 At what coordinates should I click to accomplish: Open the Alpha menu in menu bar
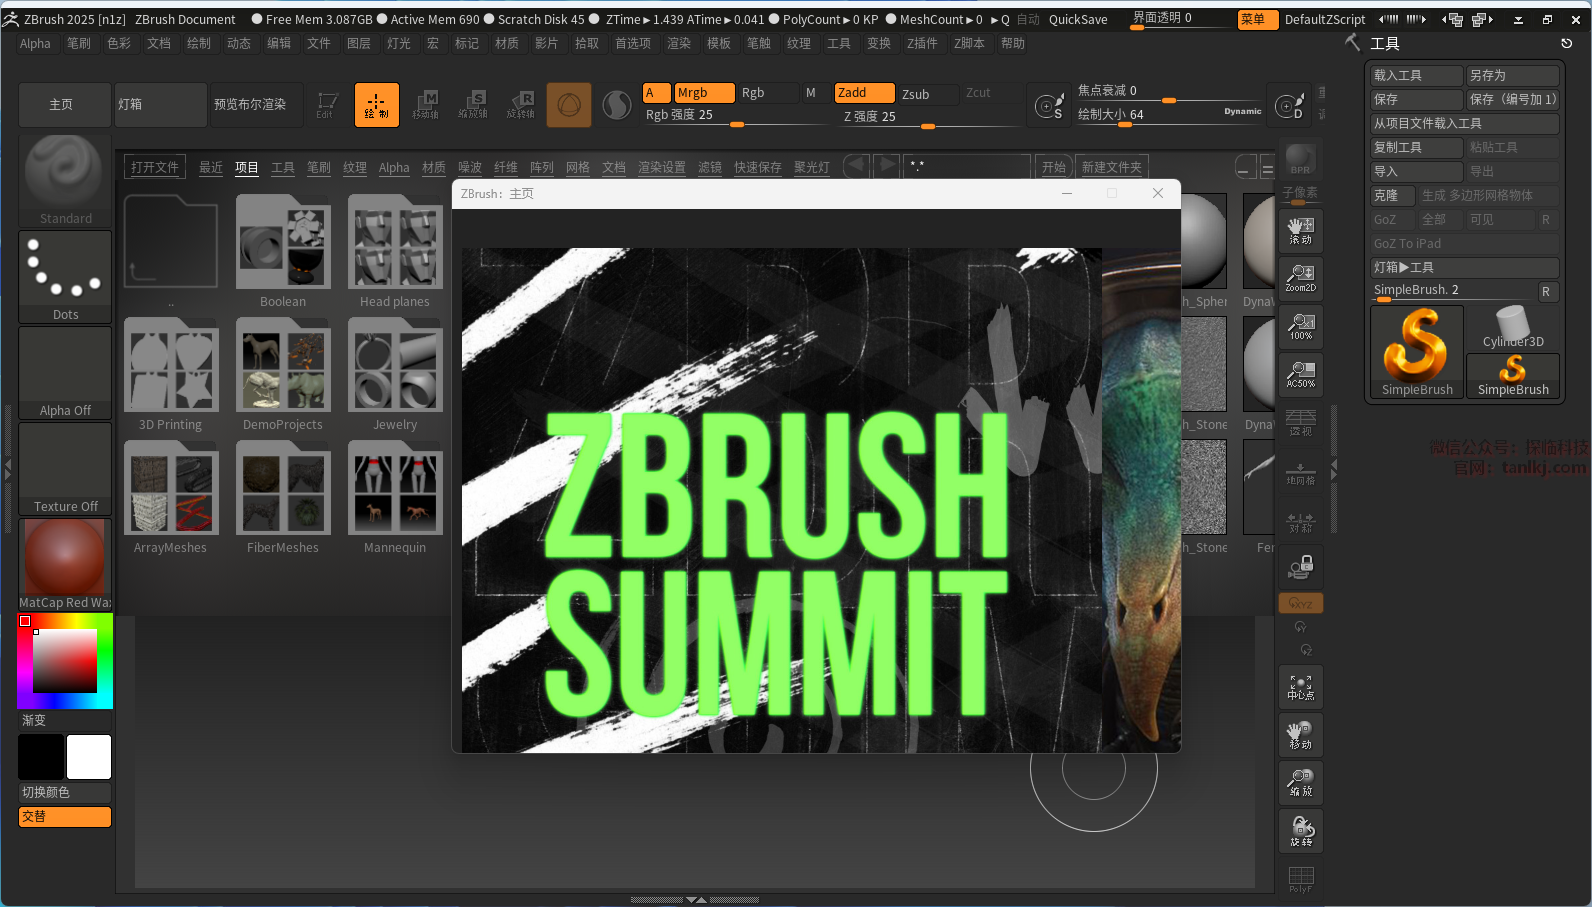coord(35,44)
